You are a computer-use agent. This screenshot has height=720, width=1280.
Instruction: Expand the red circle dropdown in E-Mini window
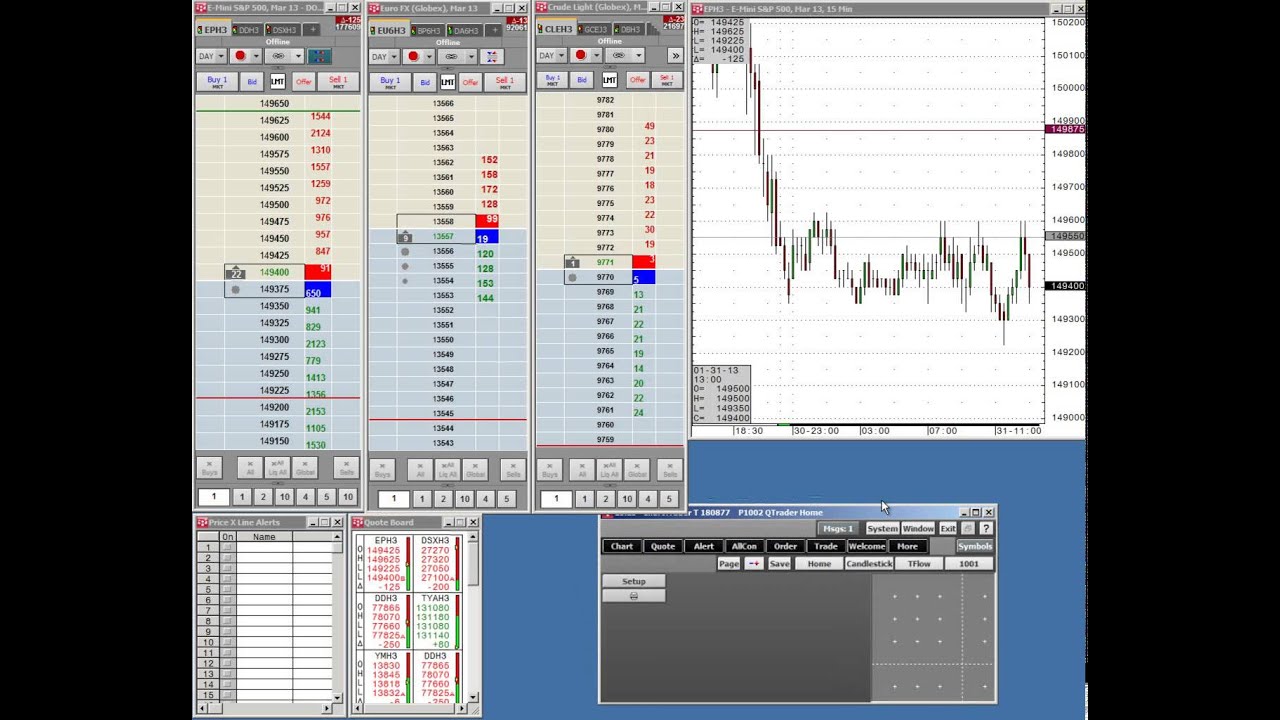tap(255, 56)
